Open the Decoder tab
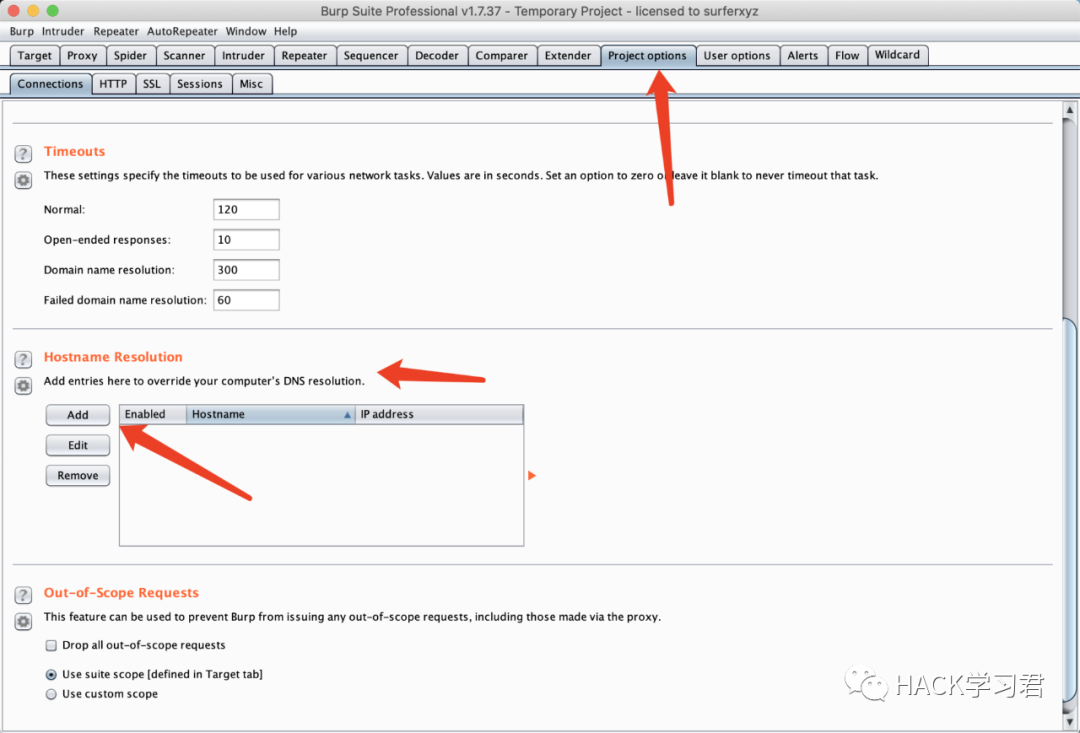This screenshot has width=1080, height=733. click(x=437, y=56)
